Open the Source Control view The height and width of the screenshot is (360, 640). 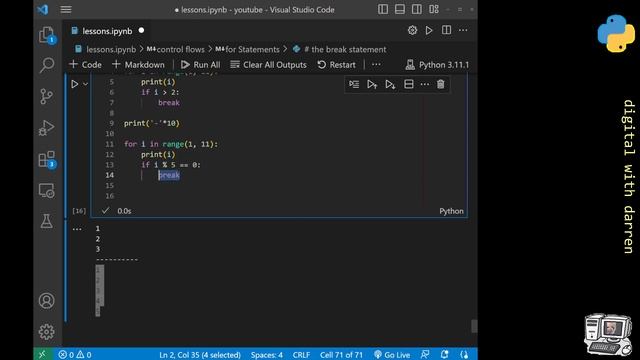coord(47,96)
